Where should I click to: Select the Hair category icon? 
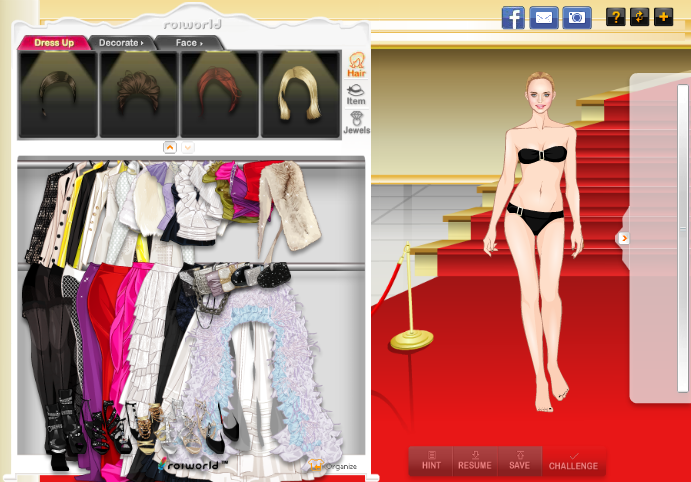pos(355,67)
